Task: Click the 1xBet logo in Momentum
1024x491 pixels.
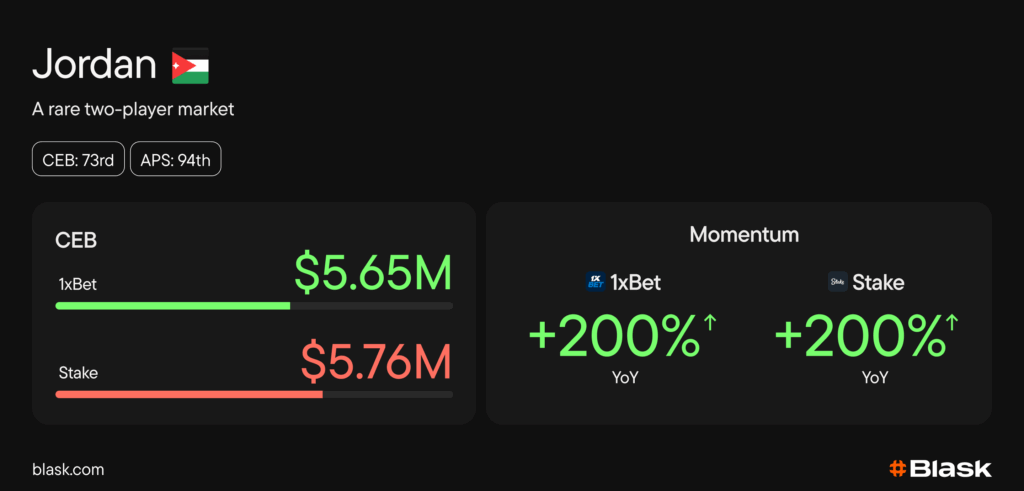Action: [596, 282]
